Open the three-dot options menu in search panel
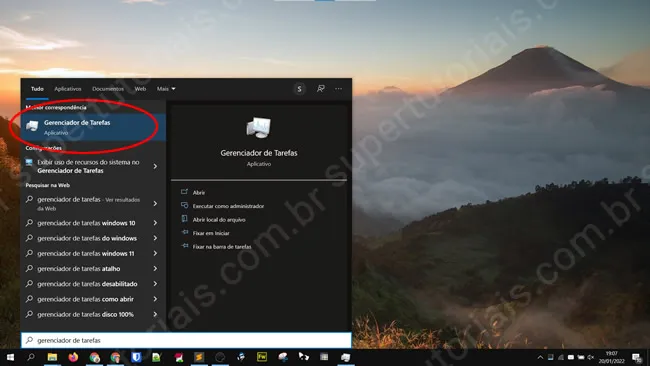Viewport: 650px width, 366px height. tap(339, 89)
